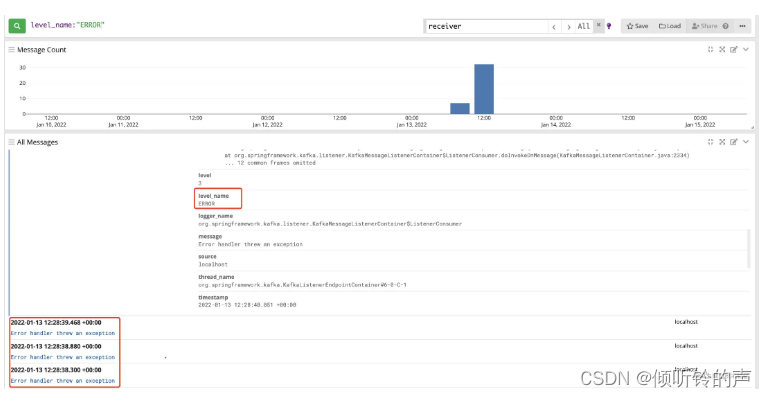Run the search with green magnifier button
This screenshot has width=767, height=397.
coord(17,25)
